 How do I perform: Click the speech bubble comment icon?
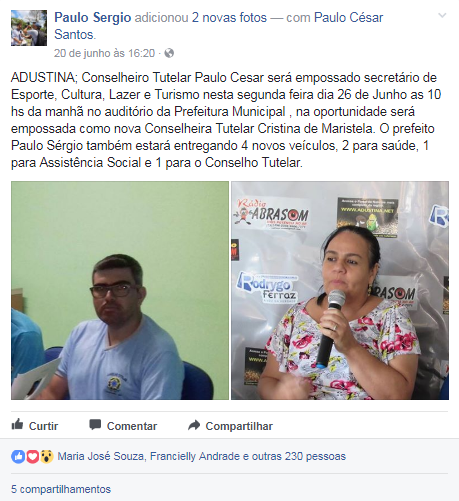tap(95, 425)
